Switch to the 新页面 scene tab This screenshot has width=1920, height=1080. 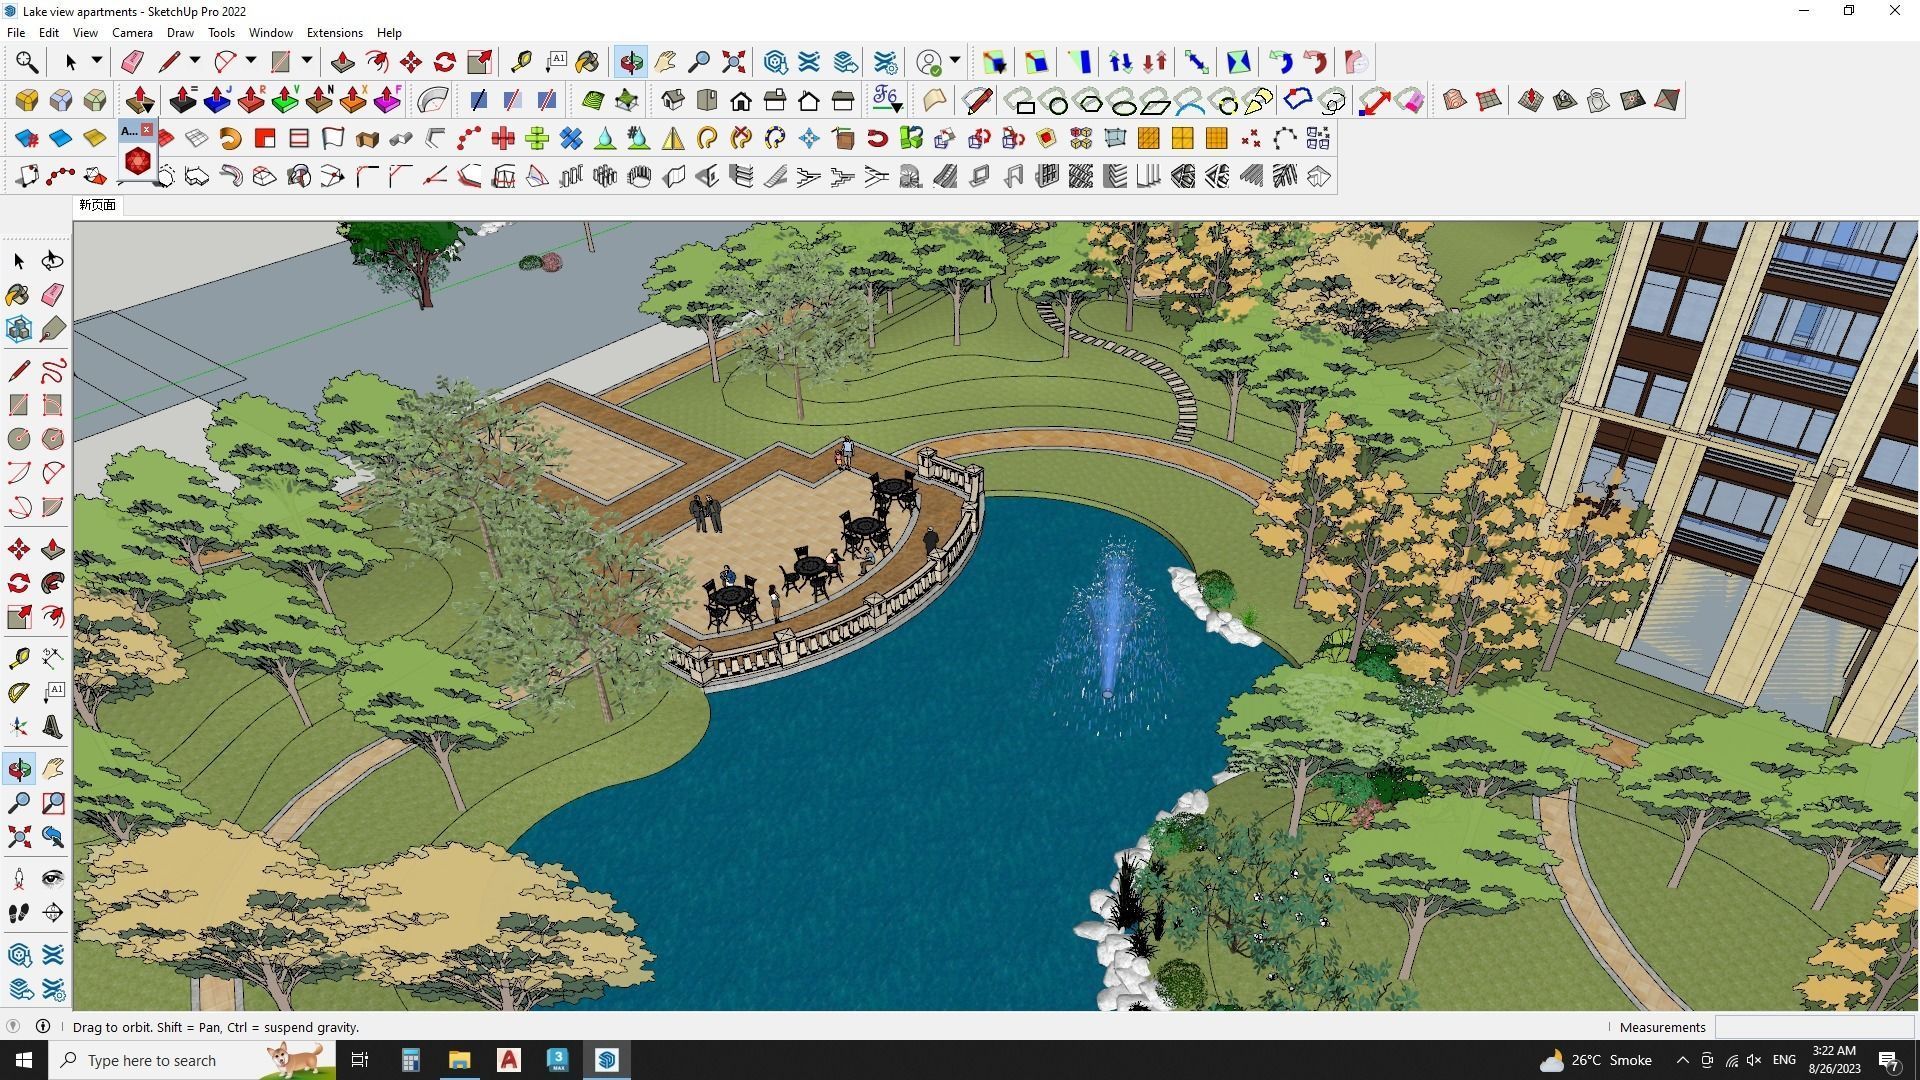pos(98,205)
